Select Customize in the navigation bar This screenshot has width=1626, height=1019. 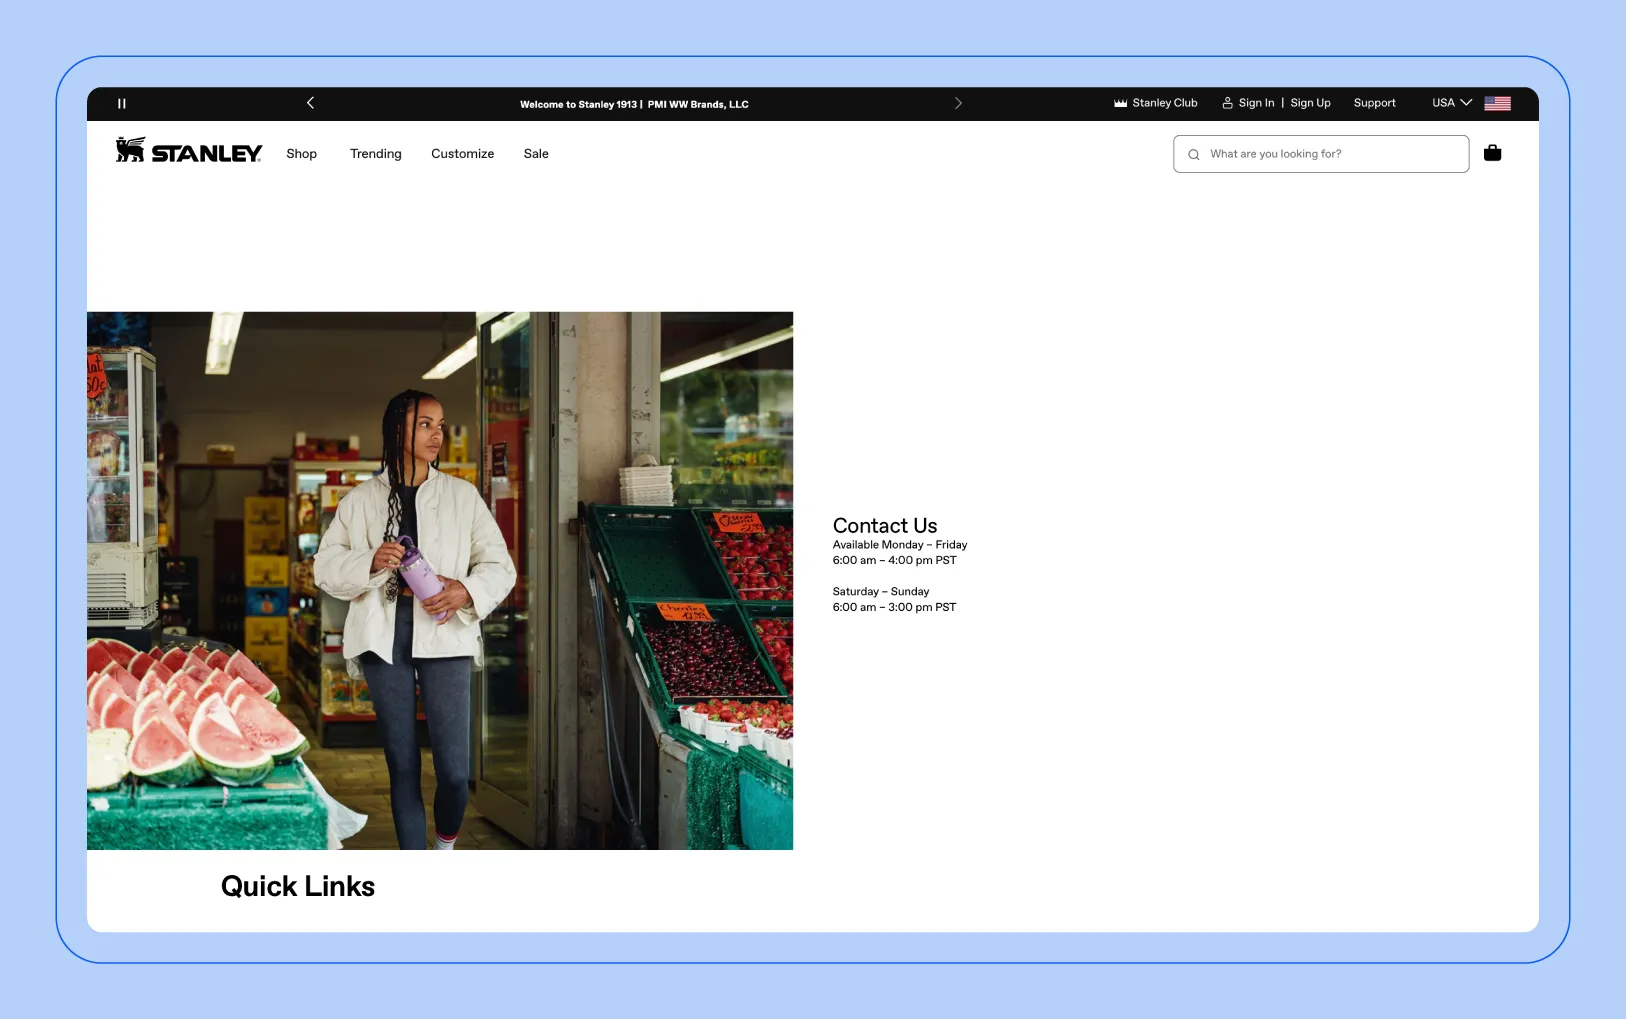click(462, 154)
